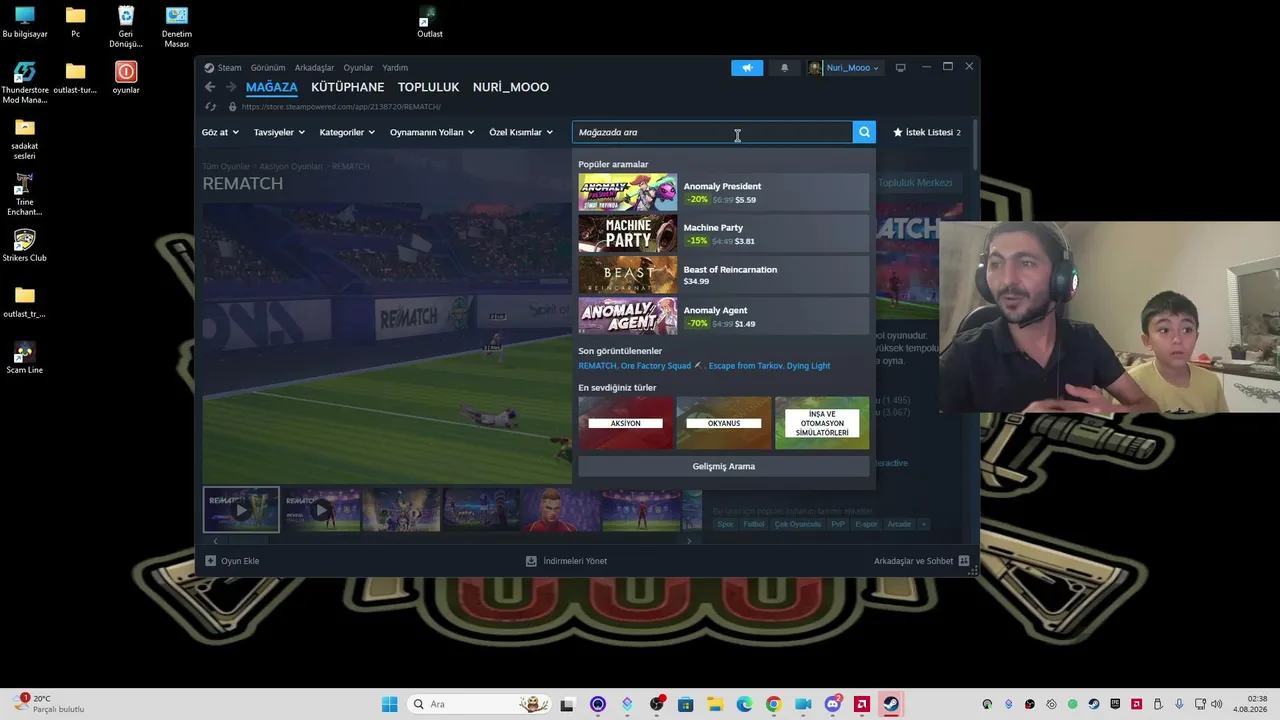
Task: Open the NURİ_MOOO profile tab
Action: coord(511,87)
